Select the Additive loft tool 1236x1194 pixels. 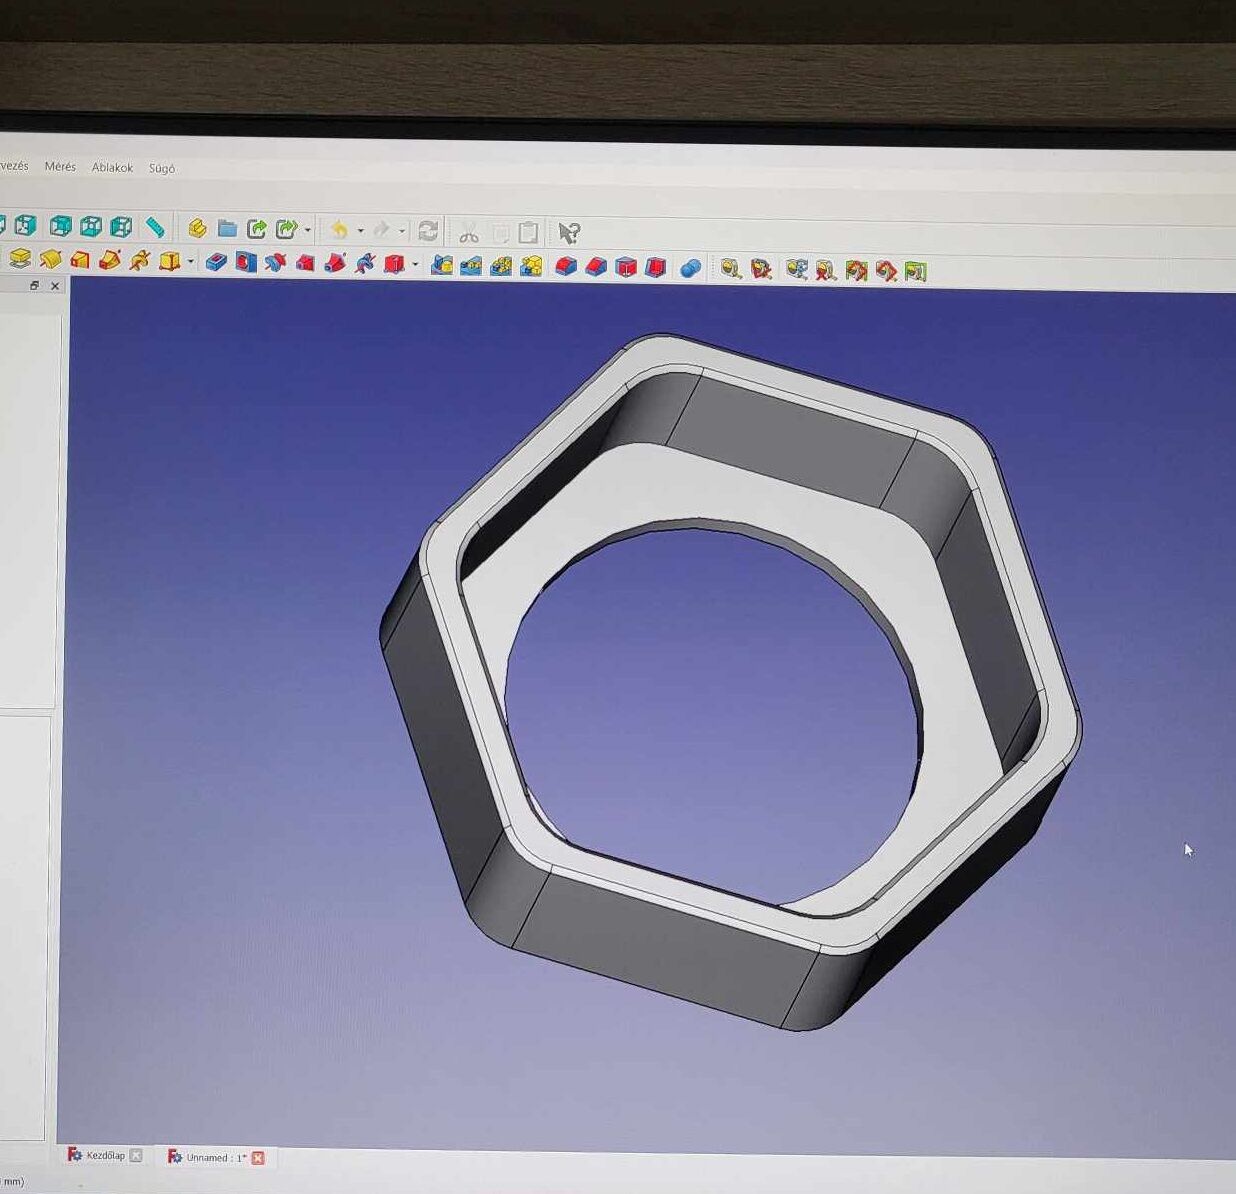point(80,260)
